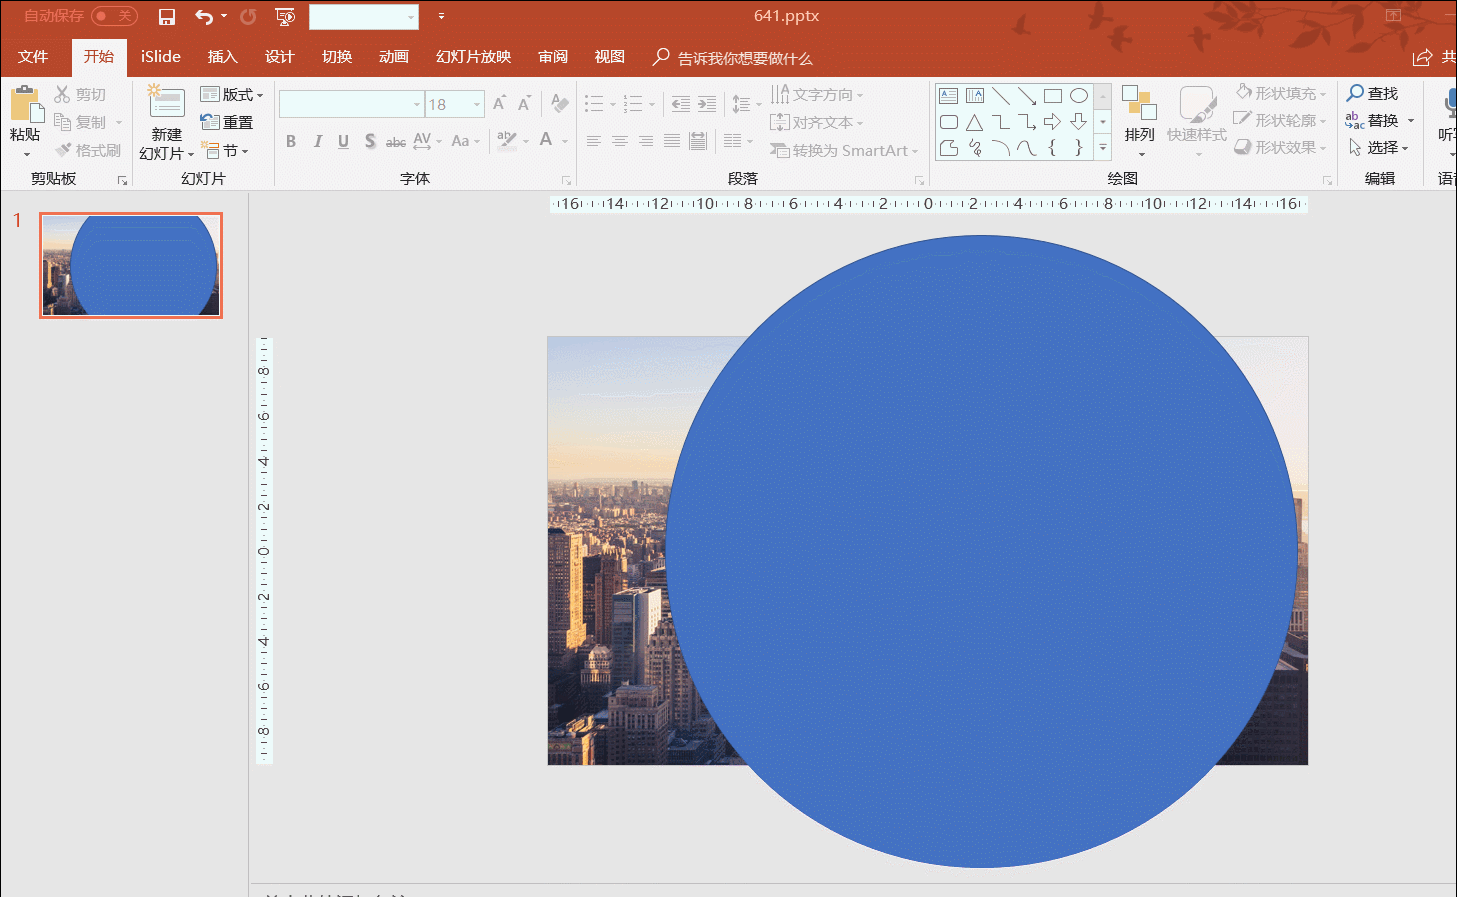Toggle the AutoSave switch
Viewport: 1457px width, 897px height.
(x=114, y=16)
